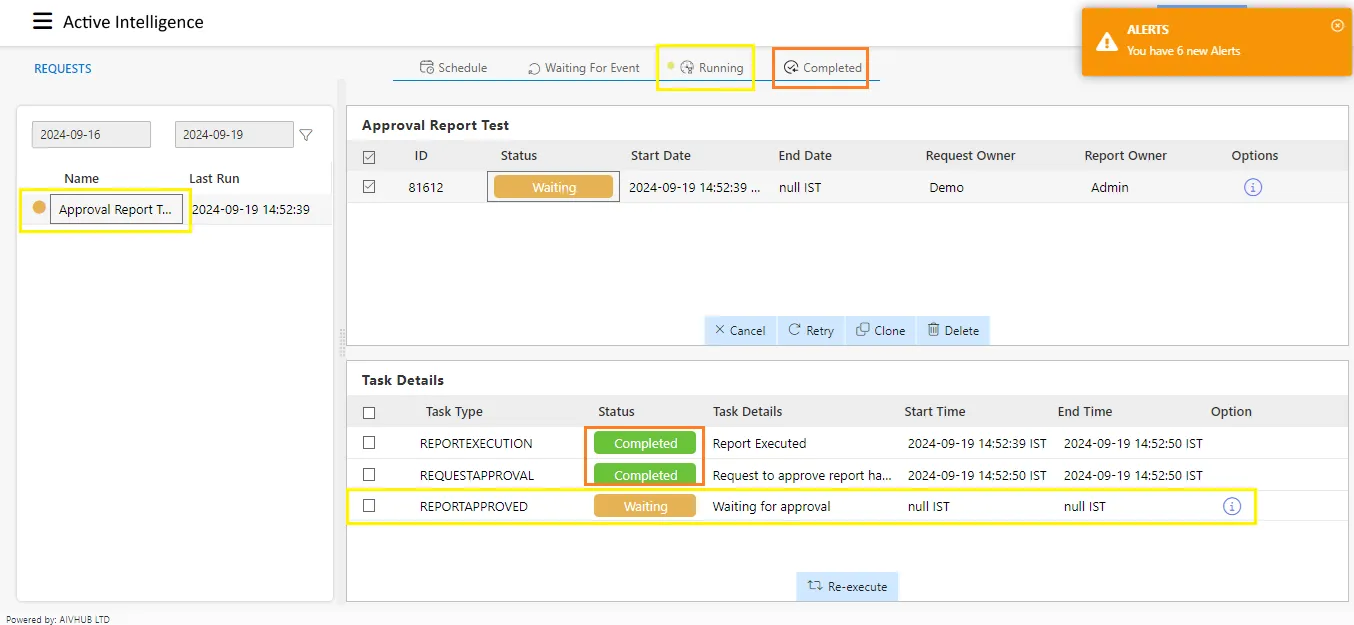This screenshot has width=1354, height=625.
Task: Click the 'Report Executed' task detail
Action: click(759, 443)
